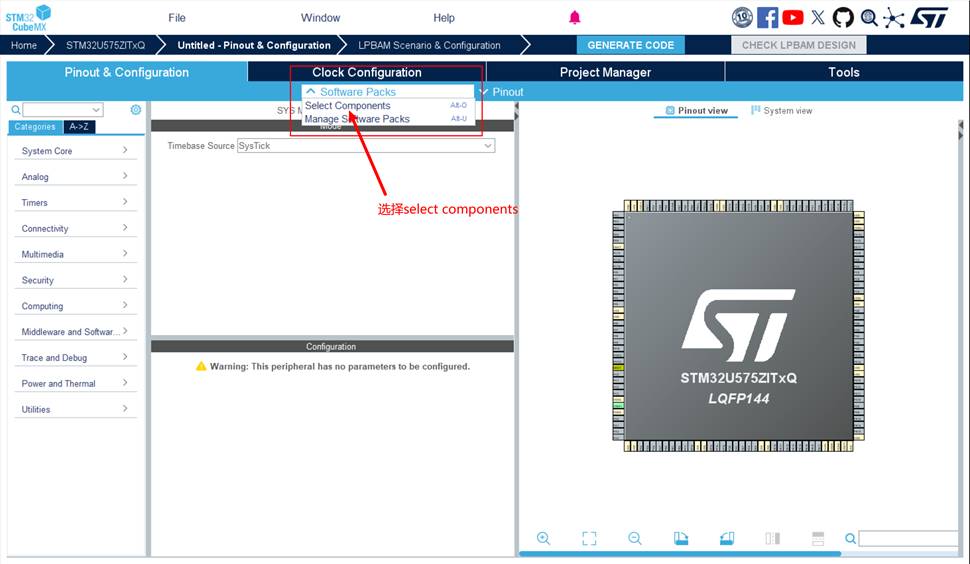This screenshot has height=564, width=970.
Task: Expand the Trace and Debug category
Action: tap(75, 358)
